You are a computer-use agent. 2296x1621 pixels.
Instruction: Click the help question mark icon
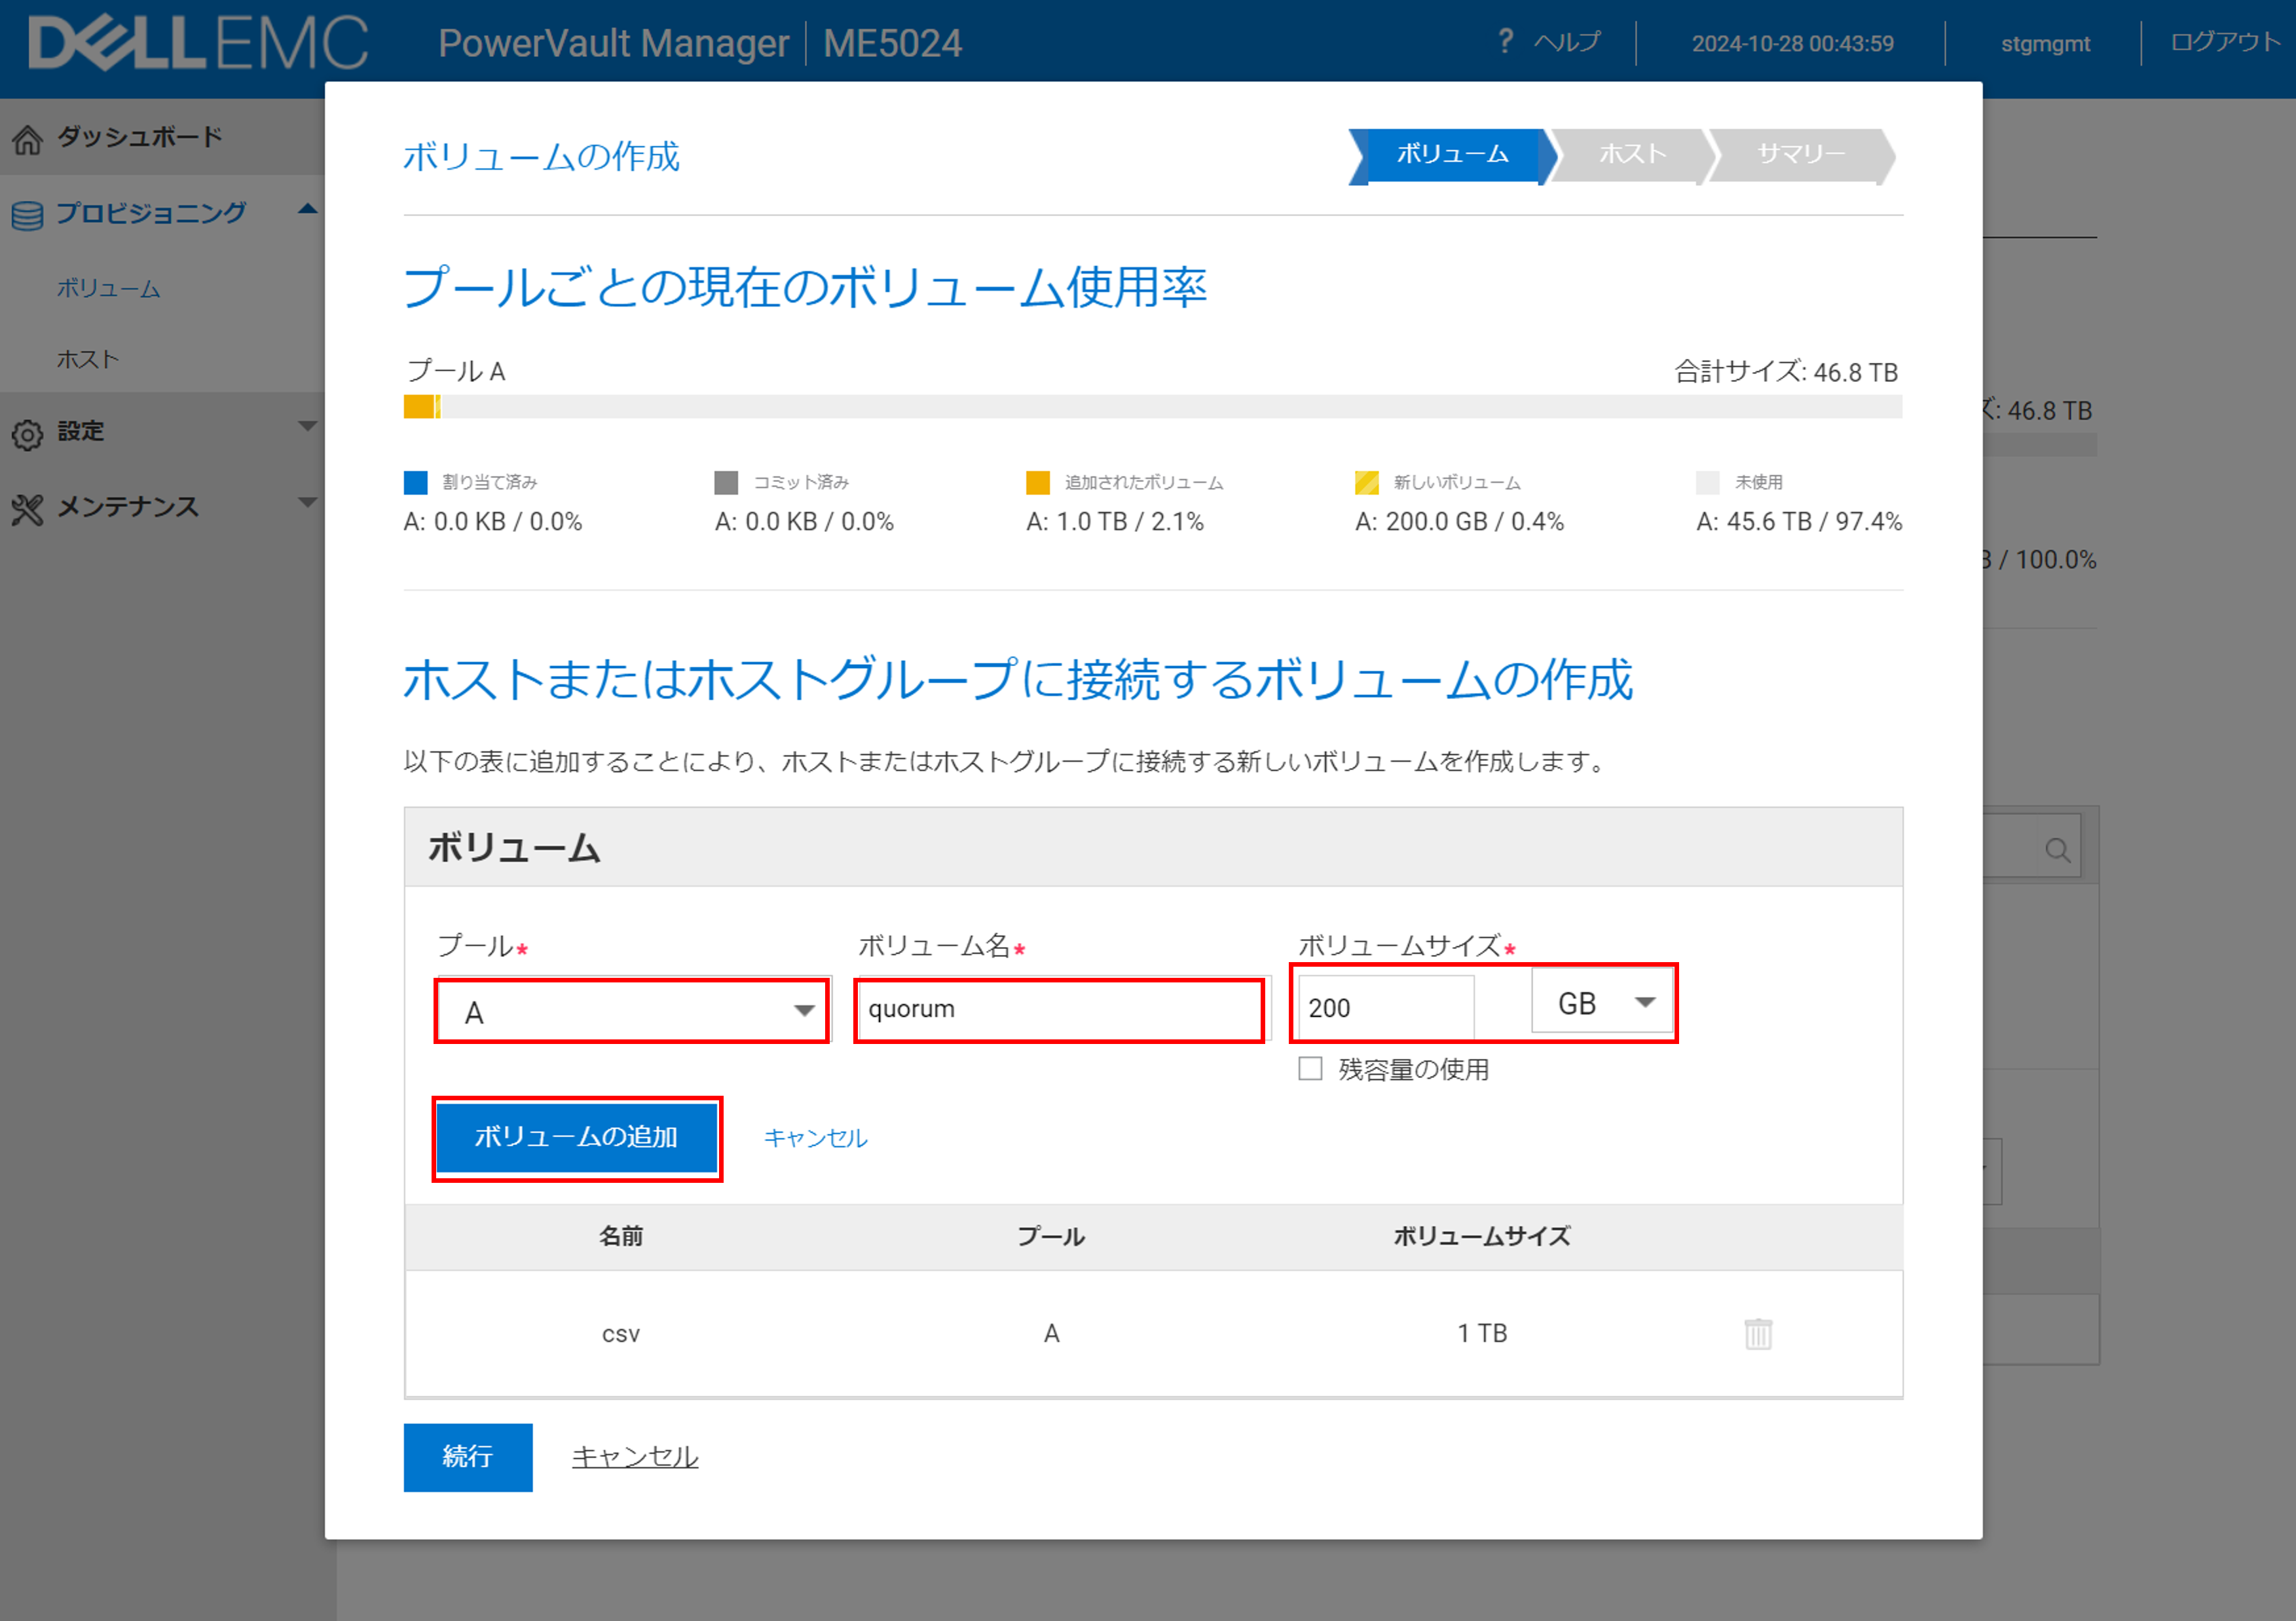(1505, 42)
